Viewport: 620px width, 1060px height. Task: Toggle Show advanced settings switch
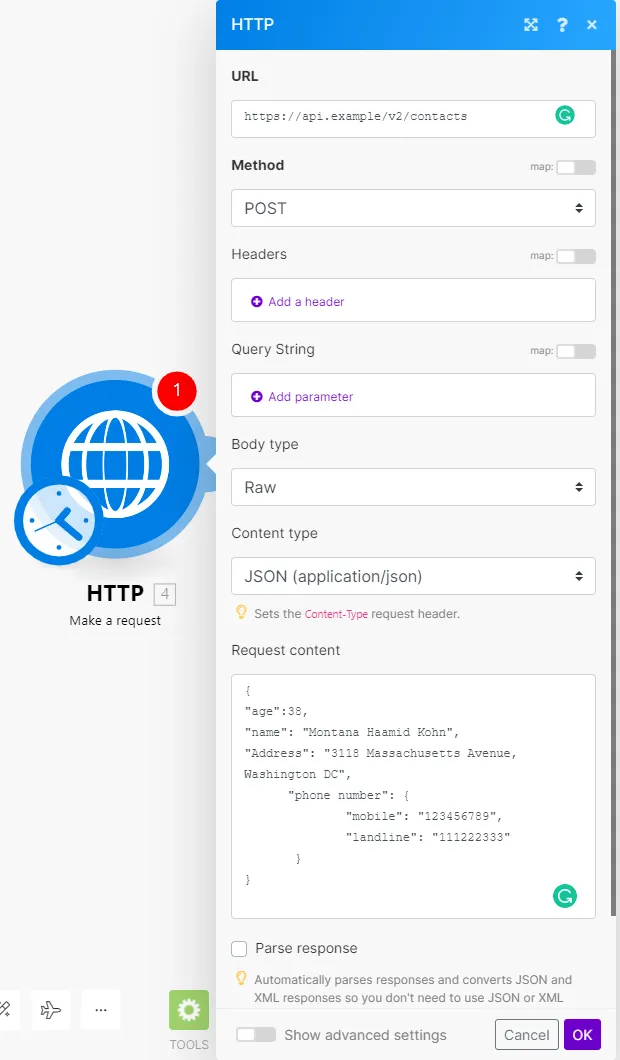click(x=255, y=1035)
